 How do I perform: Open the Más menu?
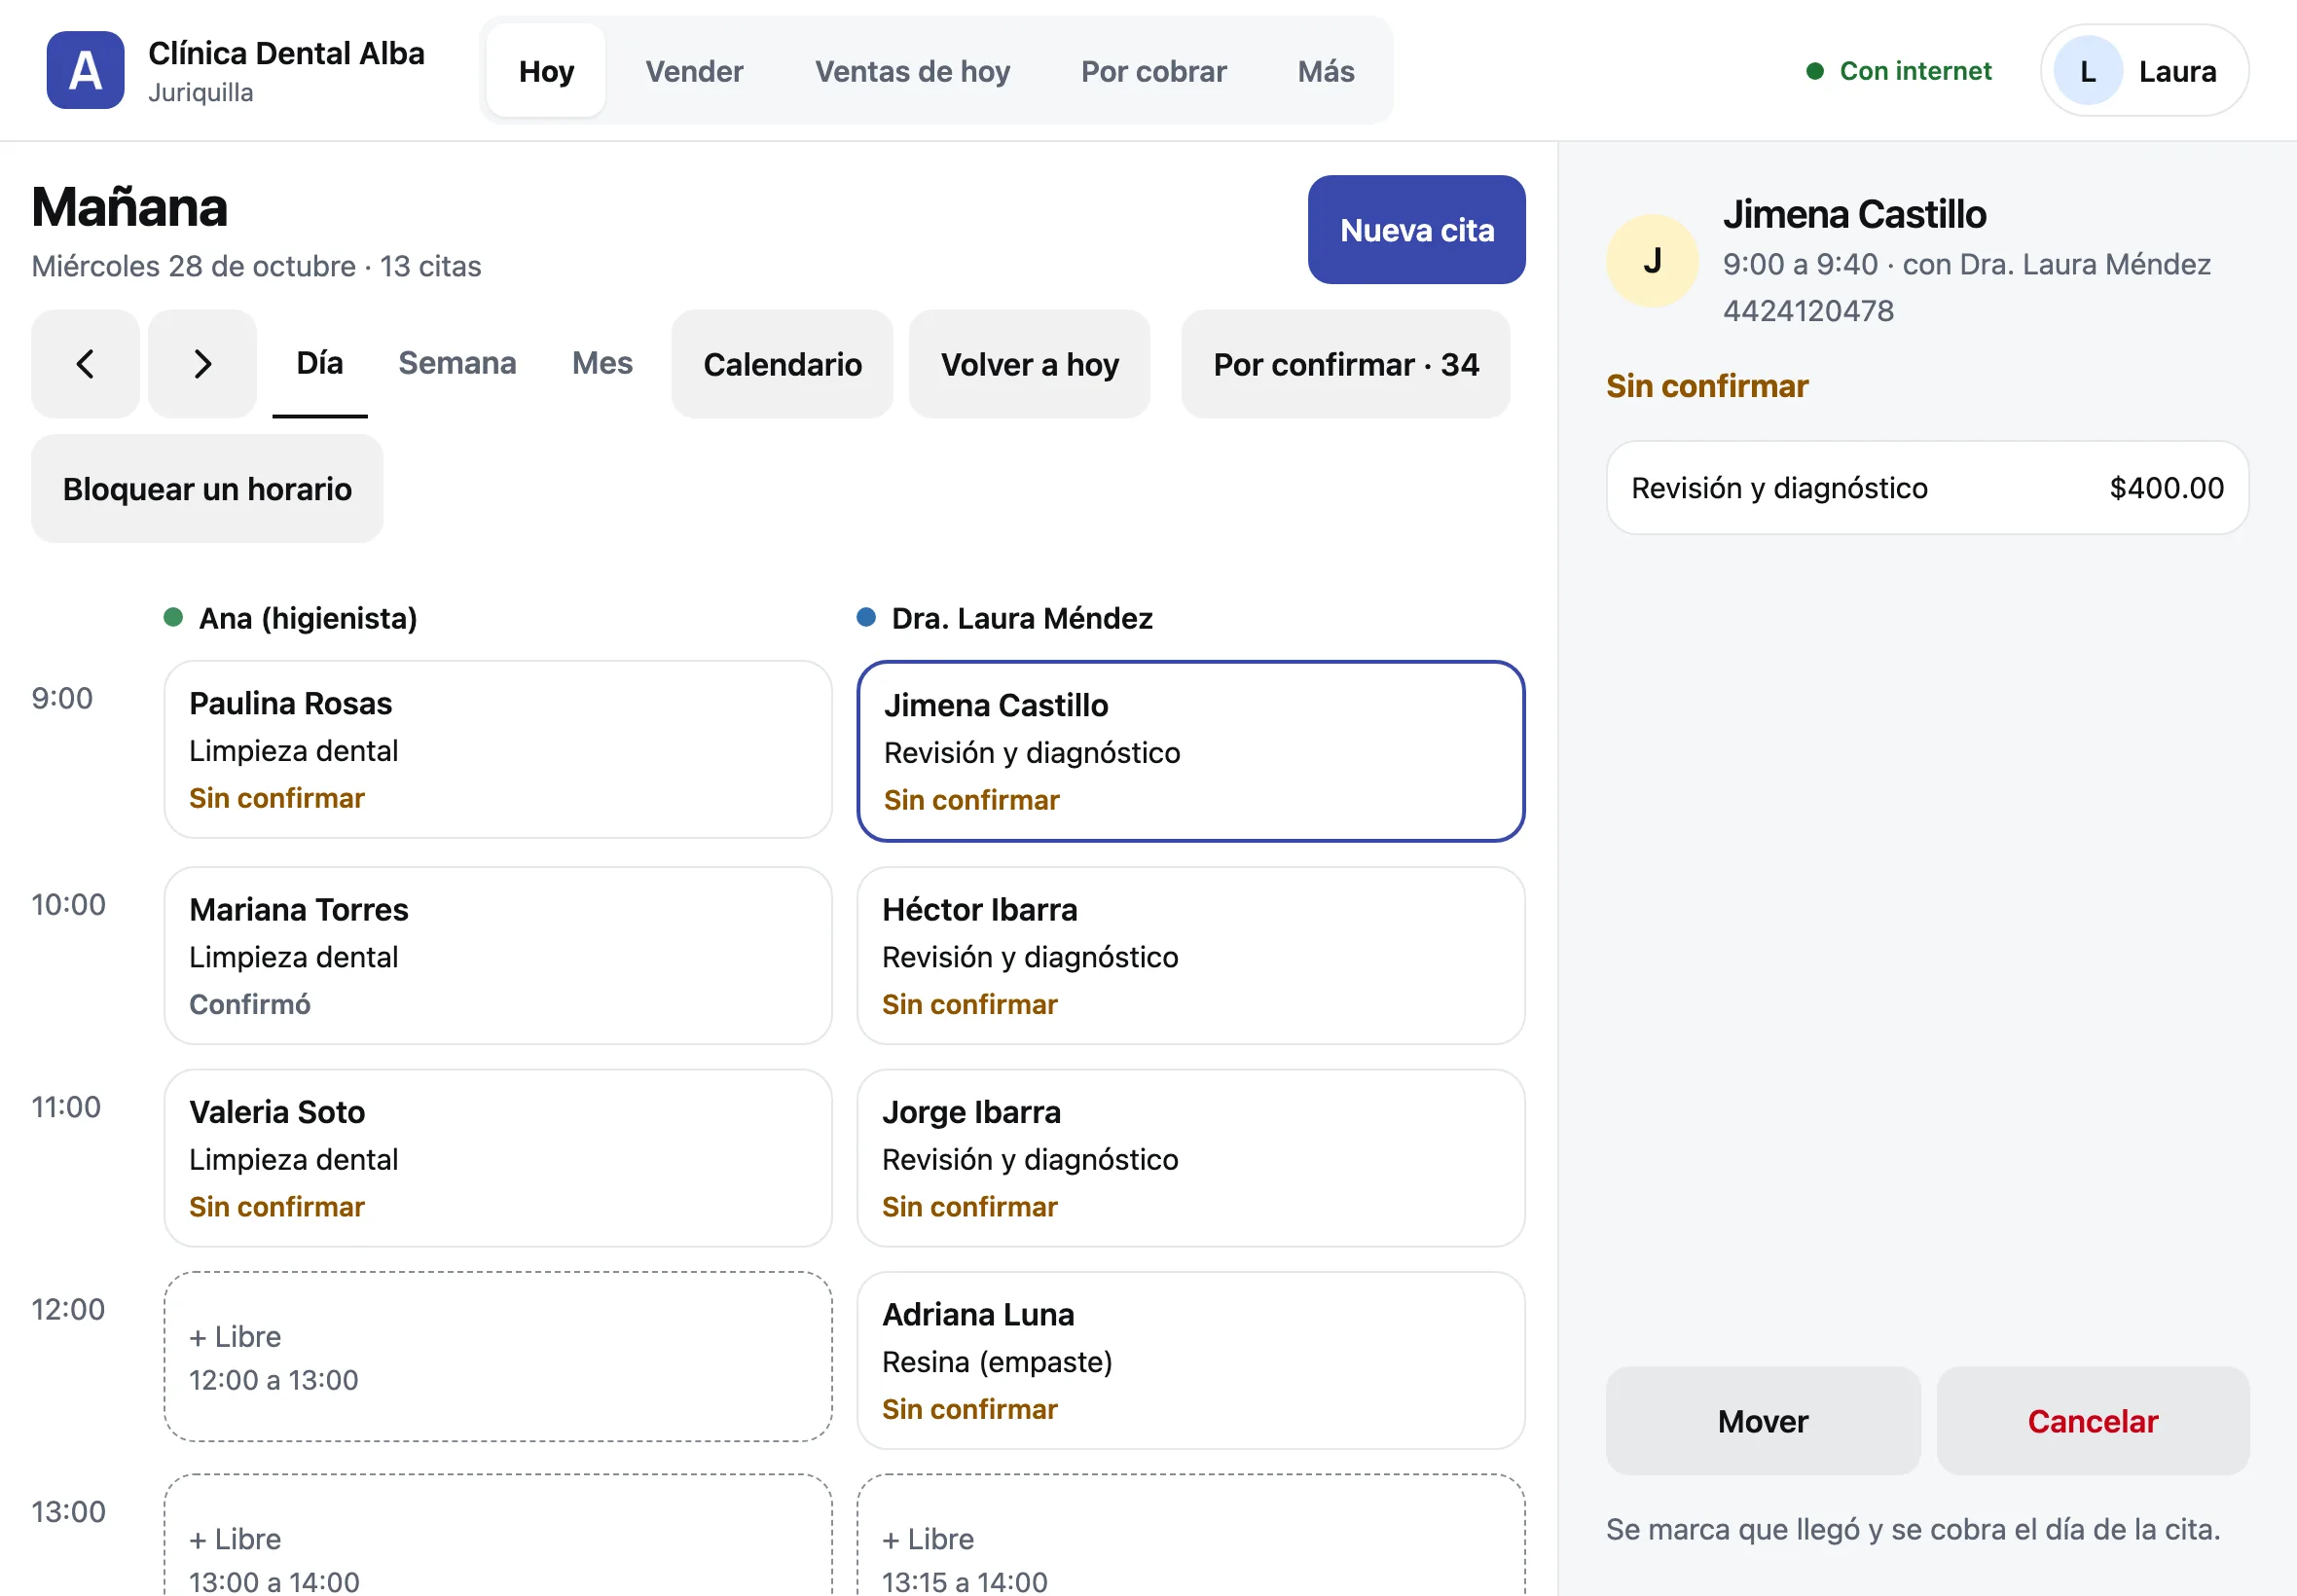tap(1326, 71)
